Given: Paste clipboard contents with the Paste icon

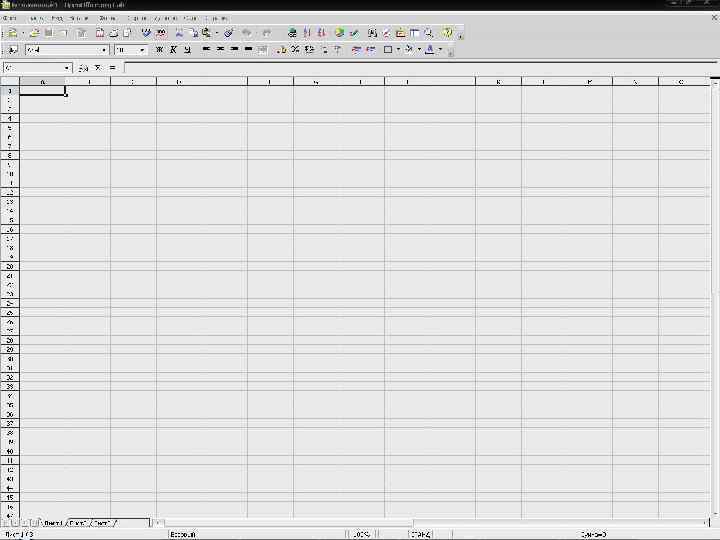Looking at the screenshot, I should 207,33.
